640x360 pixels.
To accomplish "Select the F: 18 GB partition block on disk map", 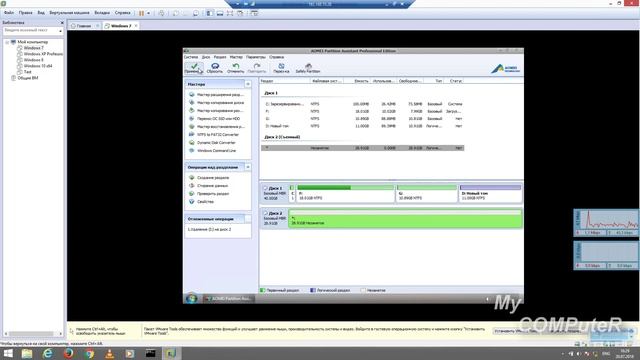I will [x=346, y=193].
